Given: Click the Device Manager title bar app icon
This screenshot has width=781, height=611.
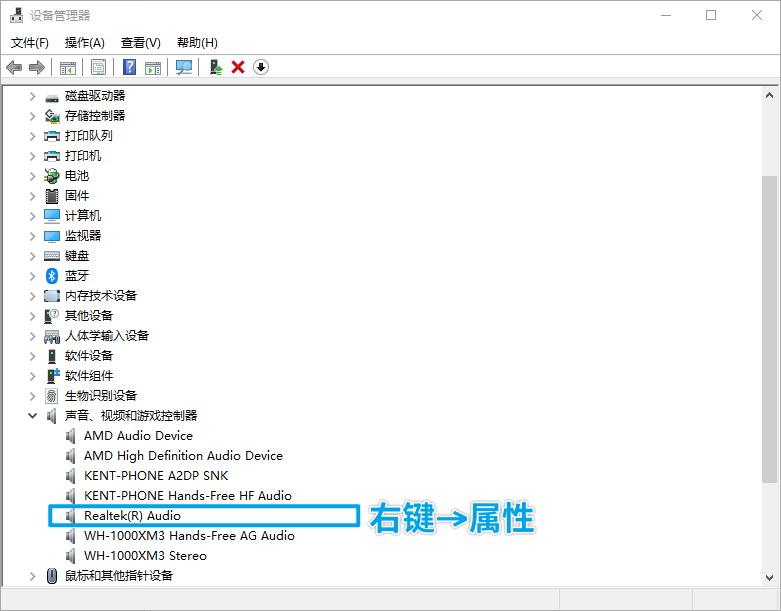Looking at the screenshot, I should coord(16,15).
